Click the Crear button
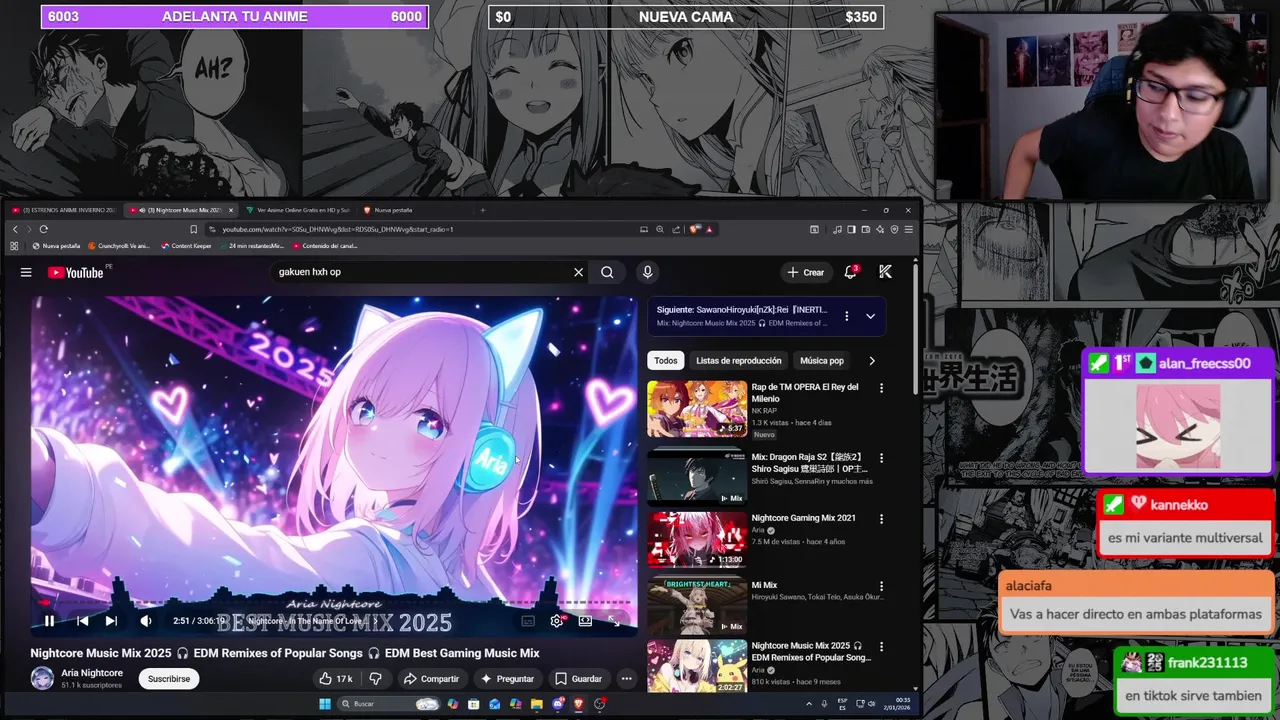 pos(806,272)
